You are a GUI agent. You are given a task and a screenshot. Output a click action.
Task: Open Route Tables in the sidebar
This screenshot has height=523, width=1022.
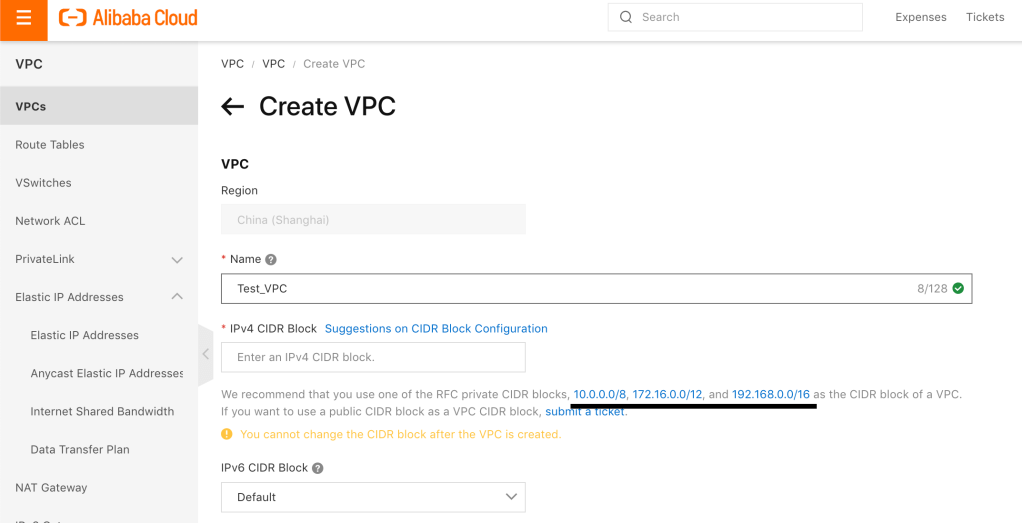click(50, 145)
